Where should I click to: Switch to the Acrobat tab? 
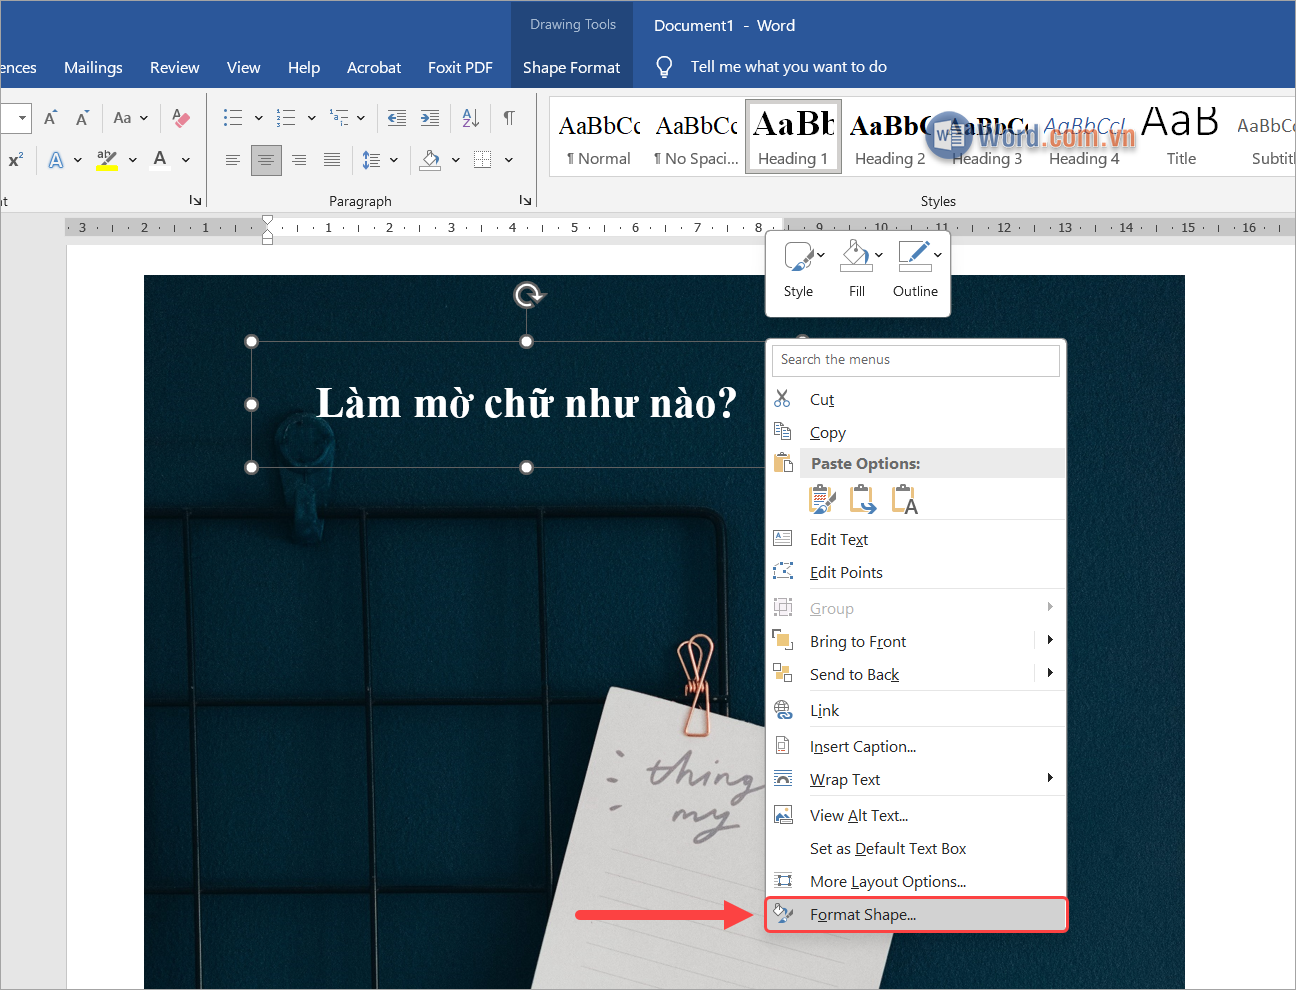tap(374, 67)
